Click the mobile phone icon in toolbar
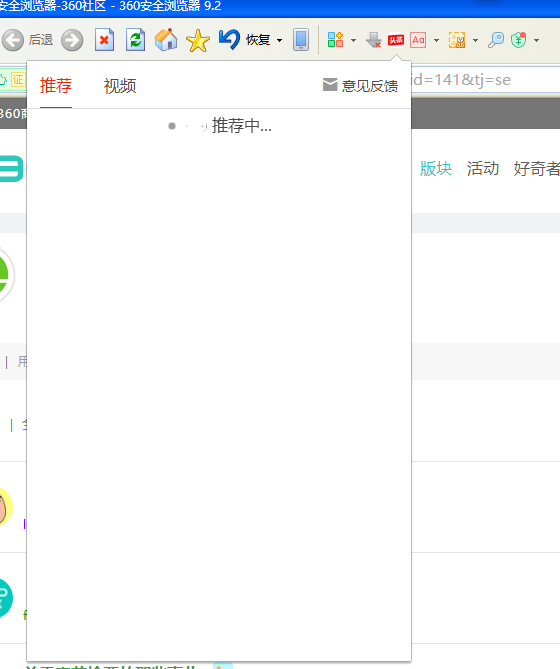 (x=301, y=40)
